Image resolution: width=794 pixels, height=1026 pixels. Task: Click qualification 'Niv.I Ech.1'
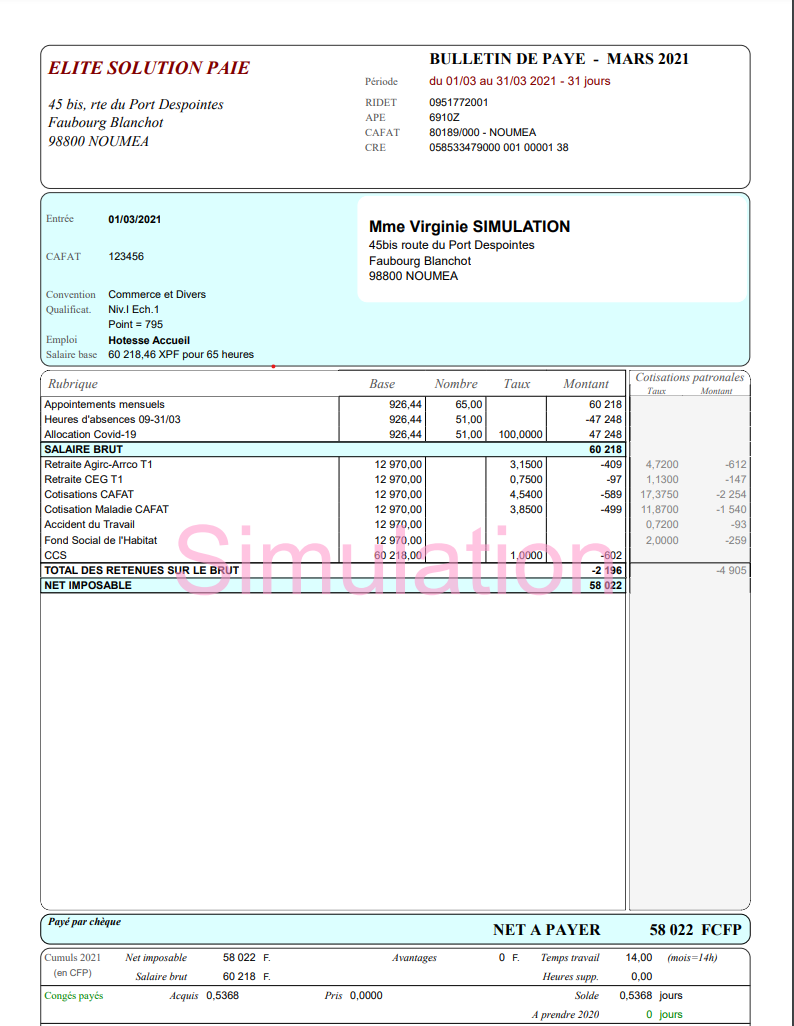[x=134, y=310]
